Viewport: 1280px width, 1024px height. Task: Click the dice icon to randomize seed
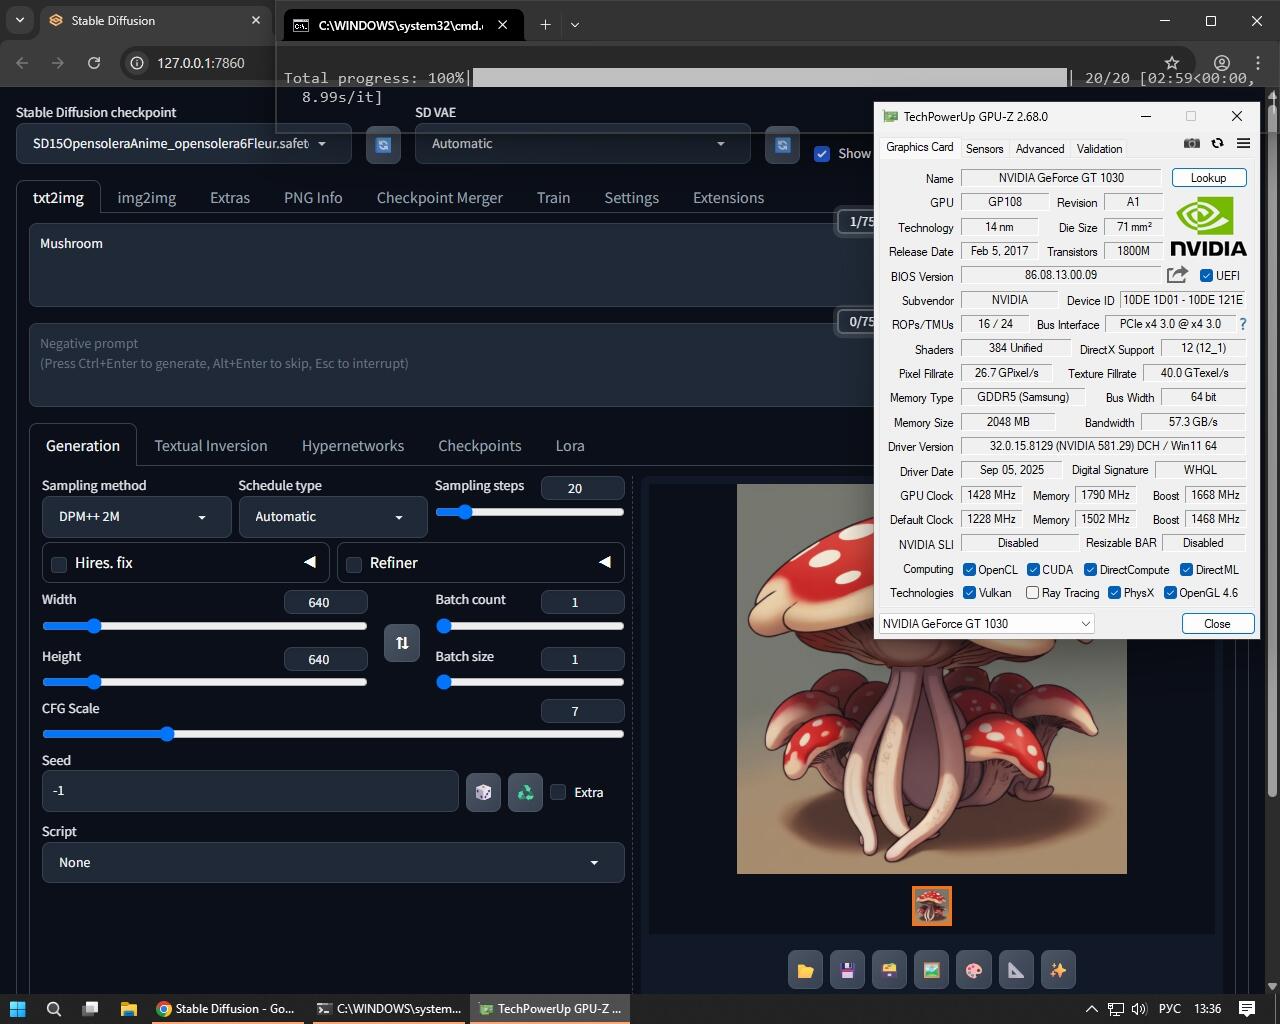(x=483, y=792)
